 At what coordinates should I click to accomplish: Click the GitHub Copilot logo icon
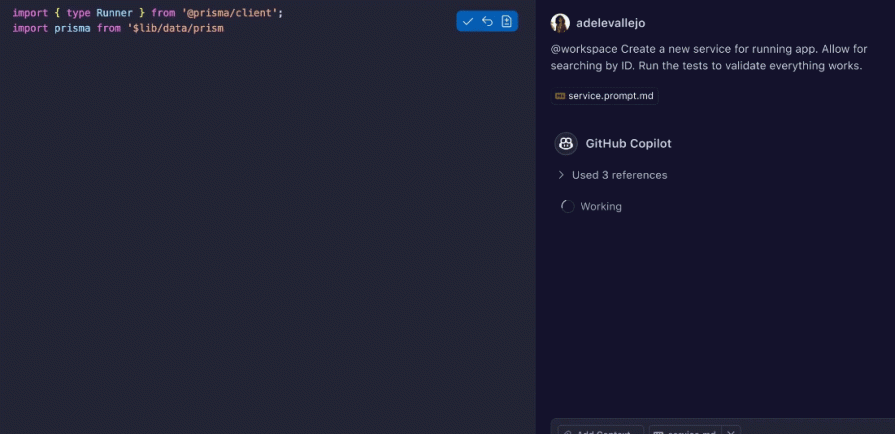tap(566, 143)
